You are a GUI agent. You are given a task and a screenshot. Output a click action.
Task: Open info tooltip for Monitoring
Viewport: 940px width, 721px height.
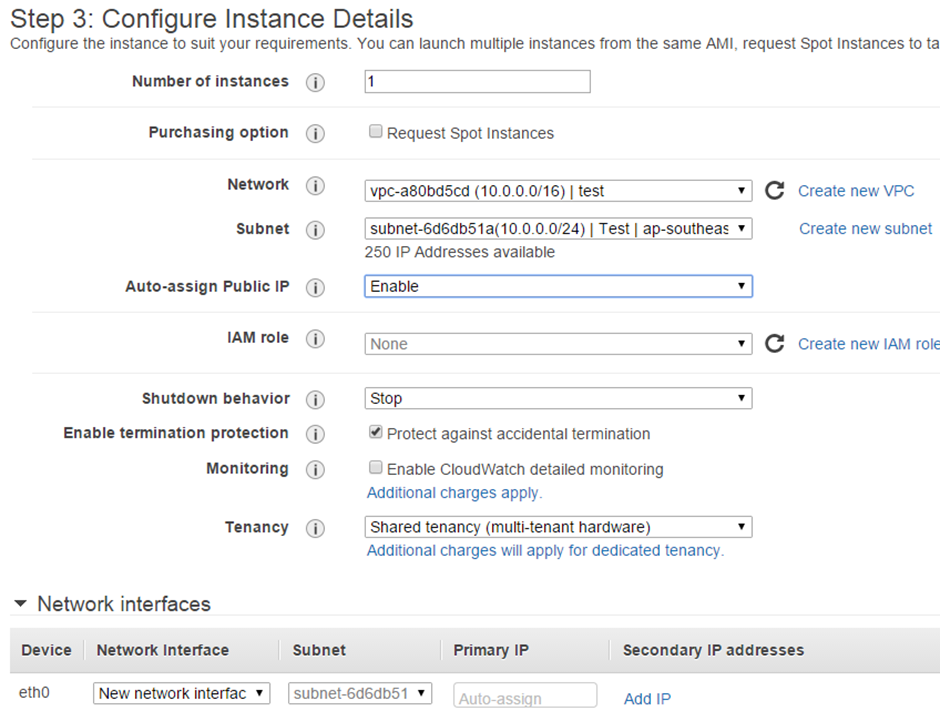click(315, 469)
